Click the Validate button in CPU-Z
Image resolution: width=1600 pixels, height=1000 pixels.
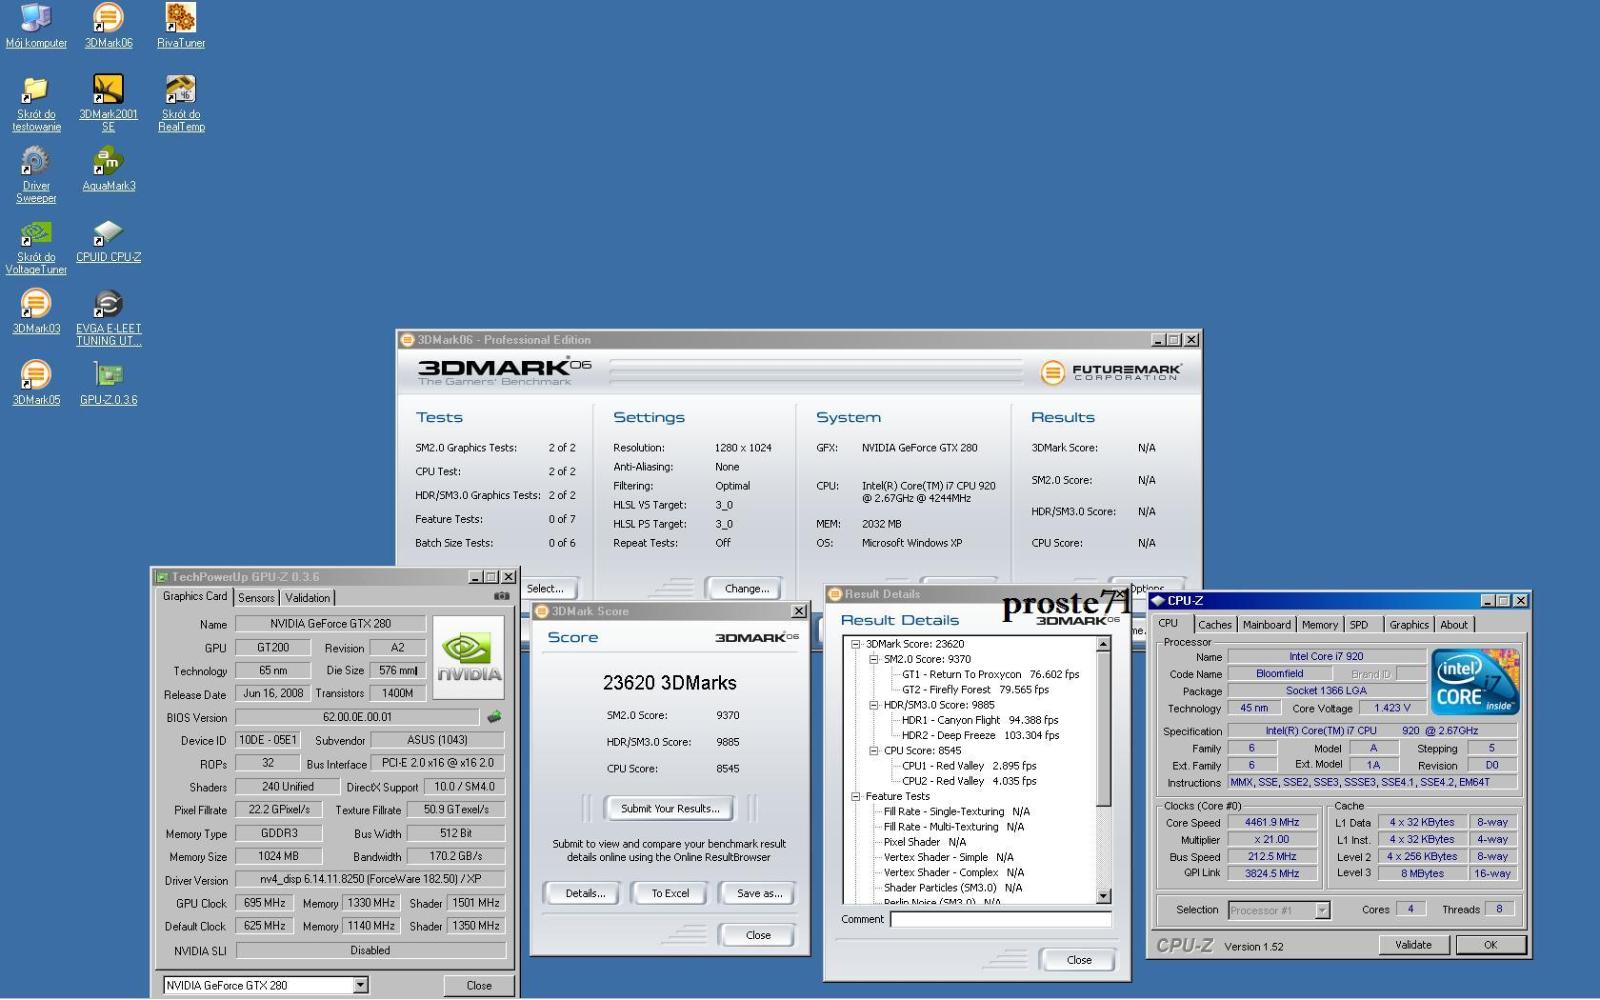(1413, 944)
